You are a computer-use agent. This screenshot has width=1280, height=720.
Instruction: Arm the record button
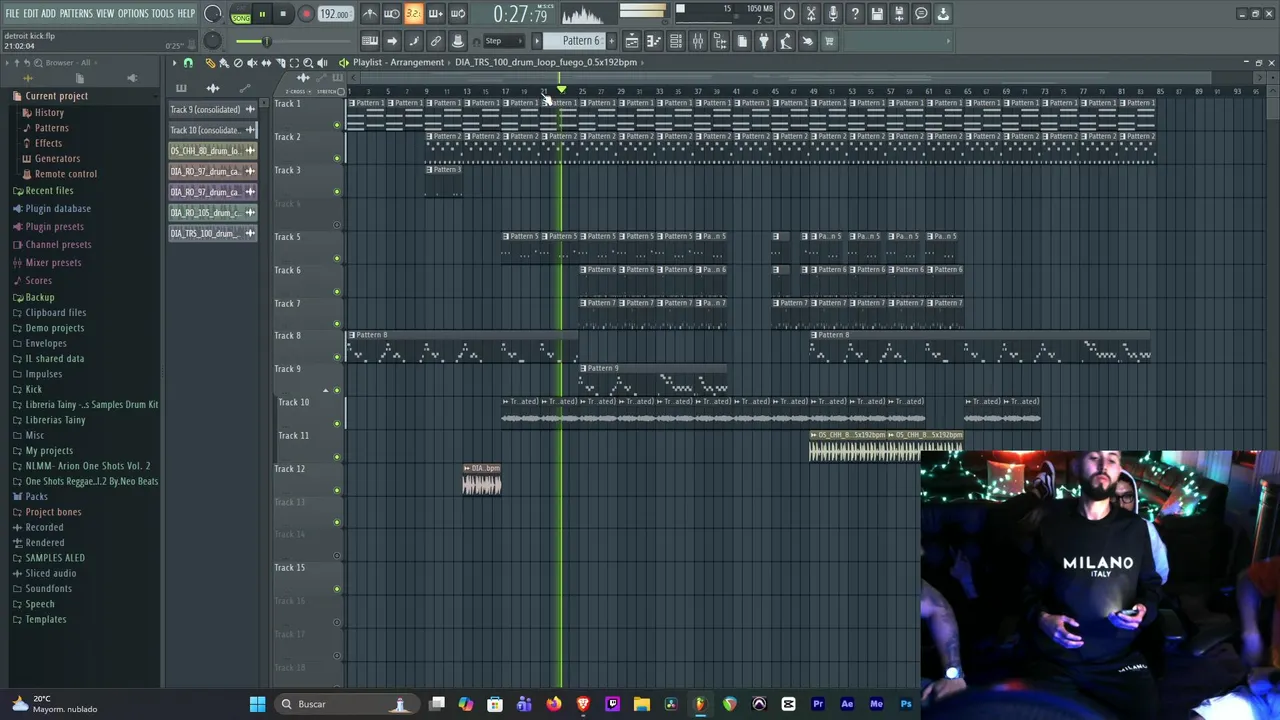click(x=306, y=14)
